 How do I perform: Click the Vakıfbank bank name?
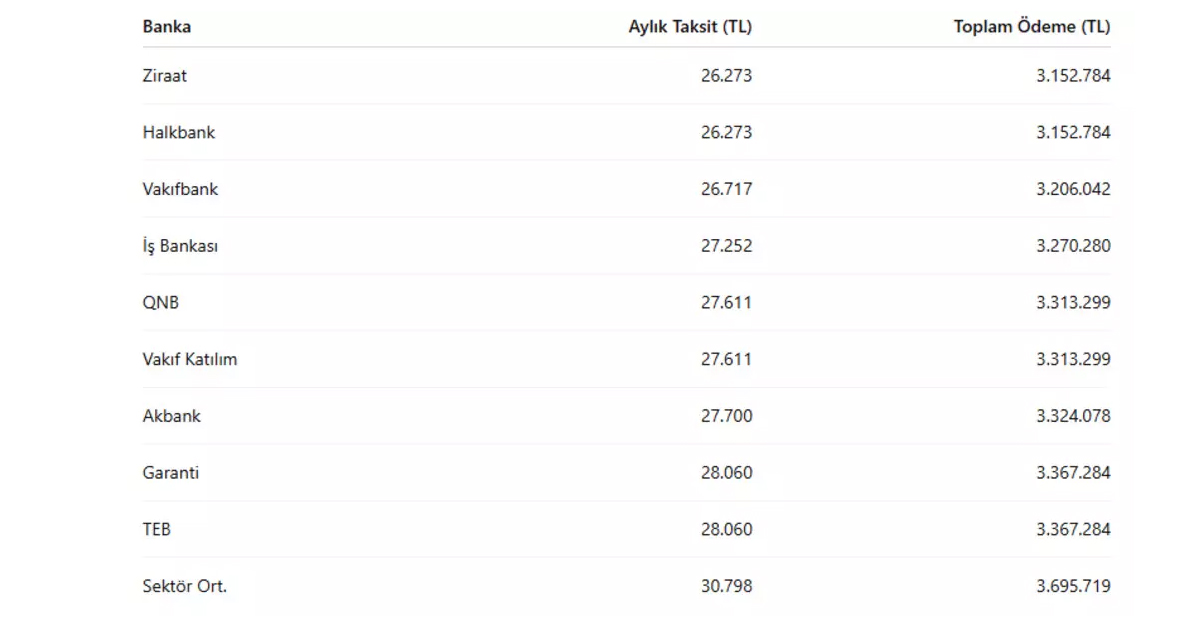pyautogui.click(x=180, y=189)
